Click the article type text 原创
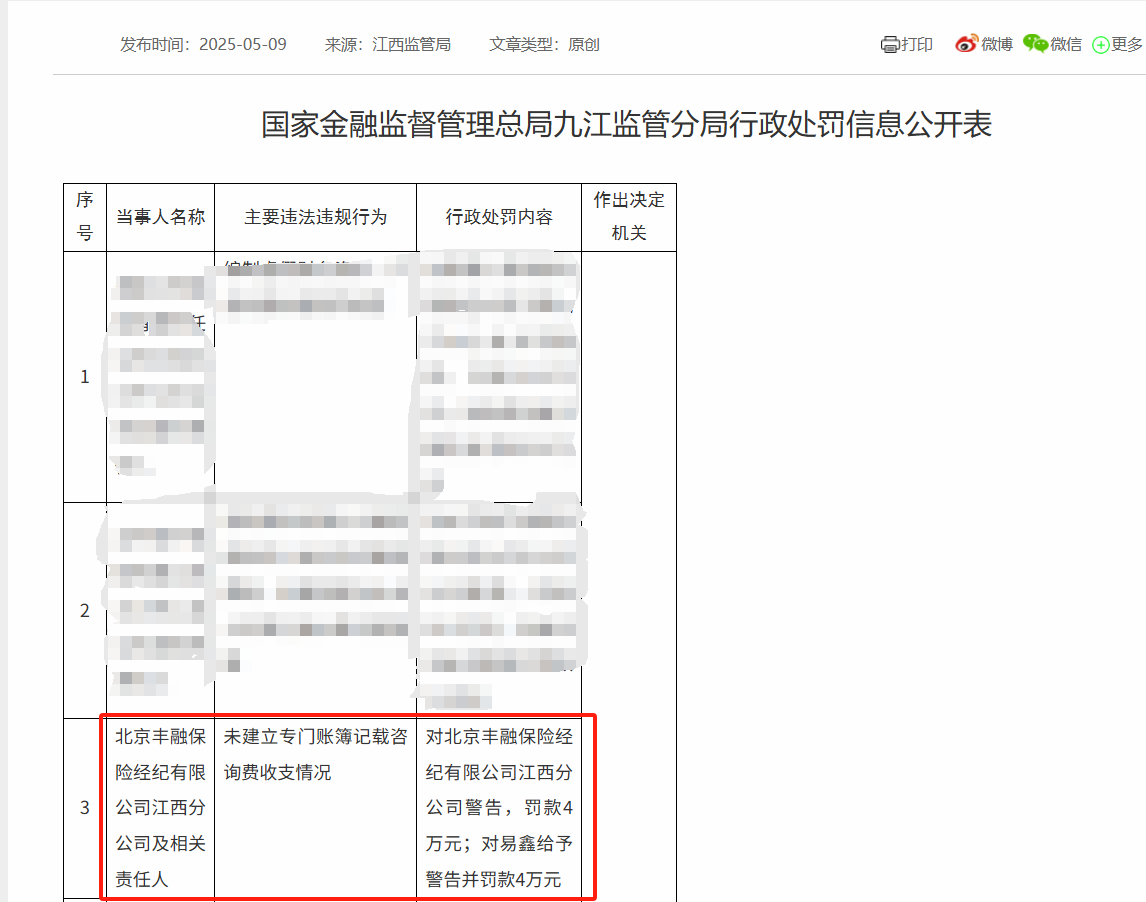Viewport: 1146px width, 902px height. [584, 45]
